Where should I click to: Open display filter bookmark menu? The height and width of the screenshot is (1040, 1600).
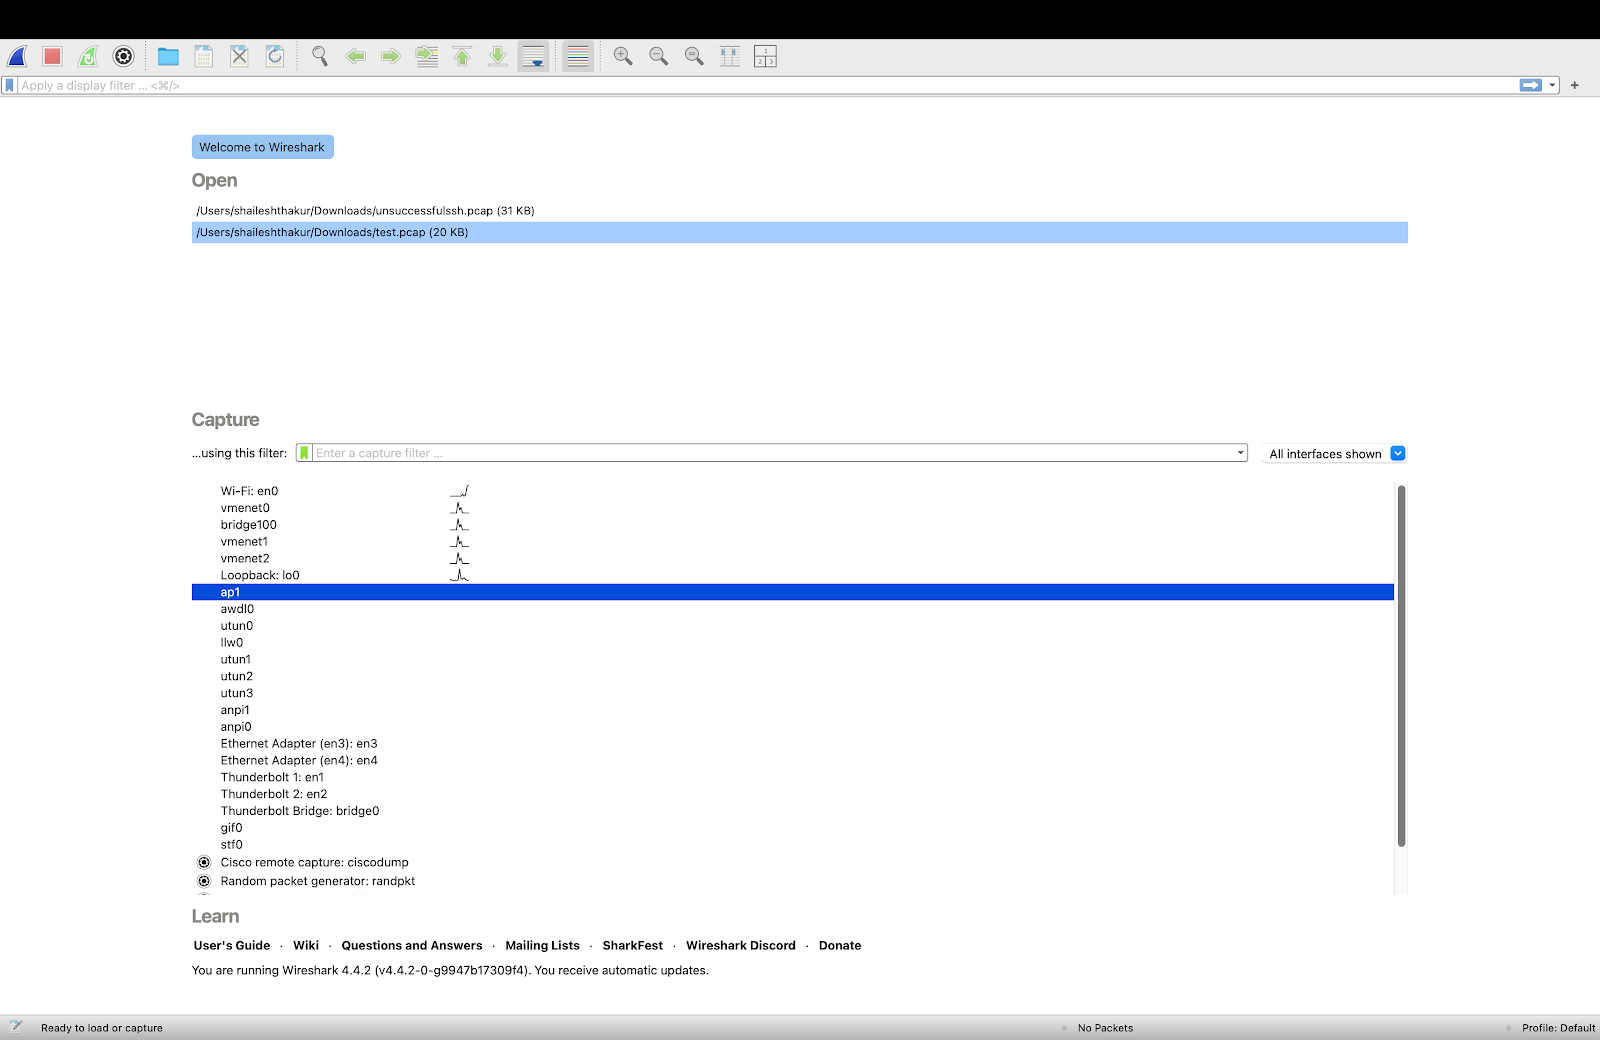coord(10,86)
